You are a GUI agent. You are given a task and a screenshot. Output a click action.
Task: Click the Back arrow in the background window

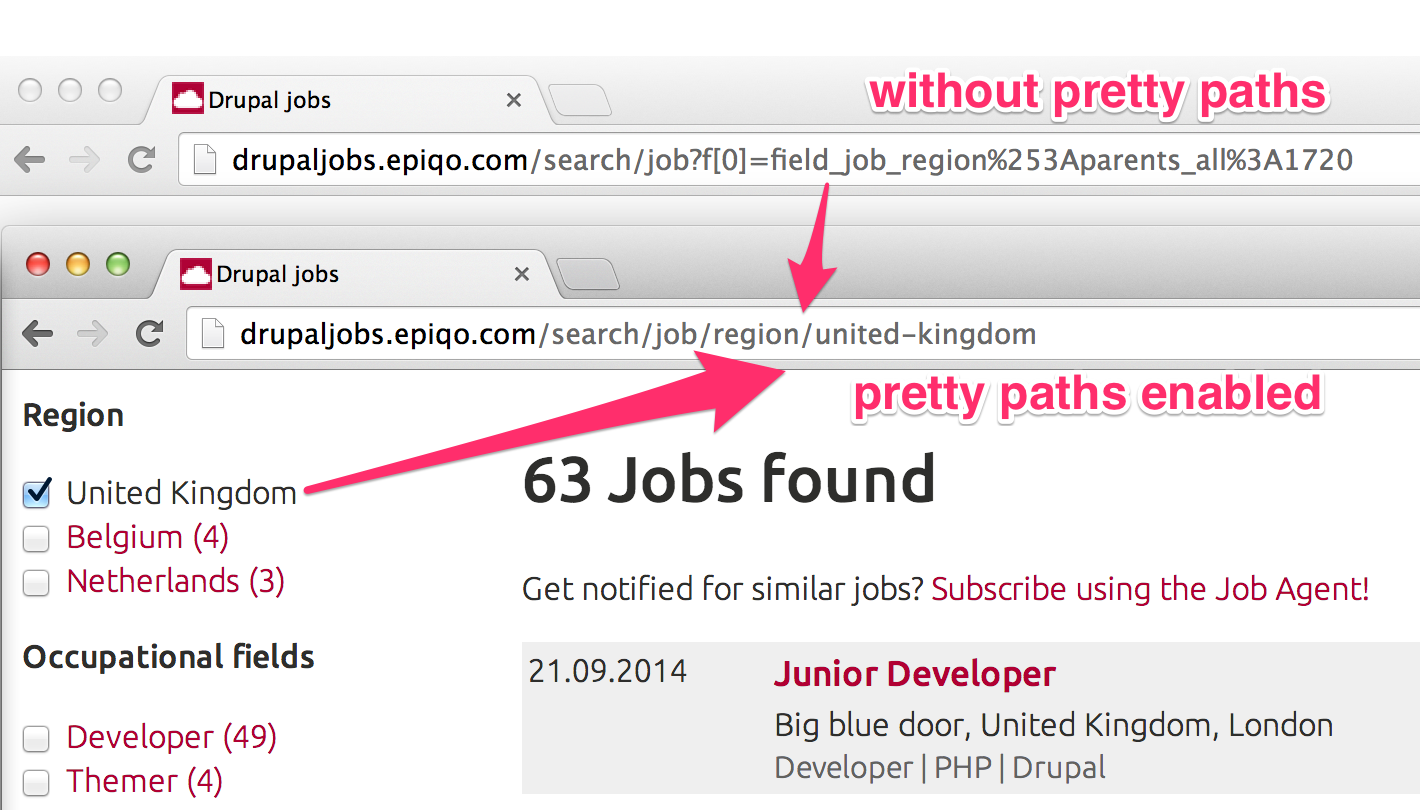point(30,159)
